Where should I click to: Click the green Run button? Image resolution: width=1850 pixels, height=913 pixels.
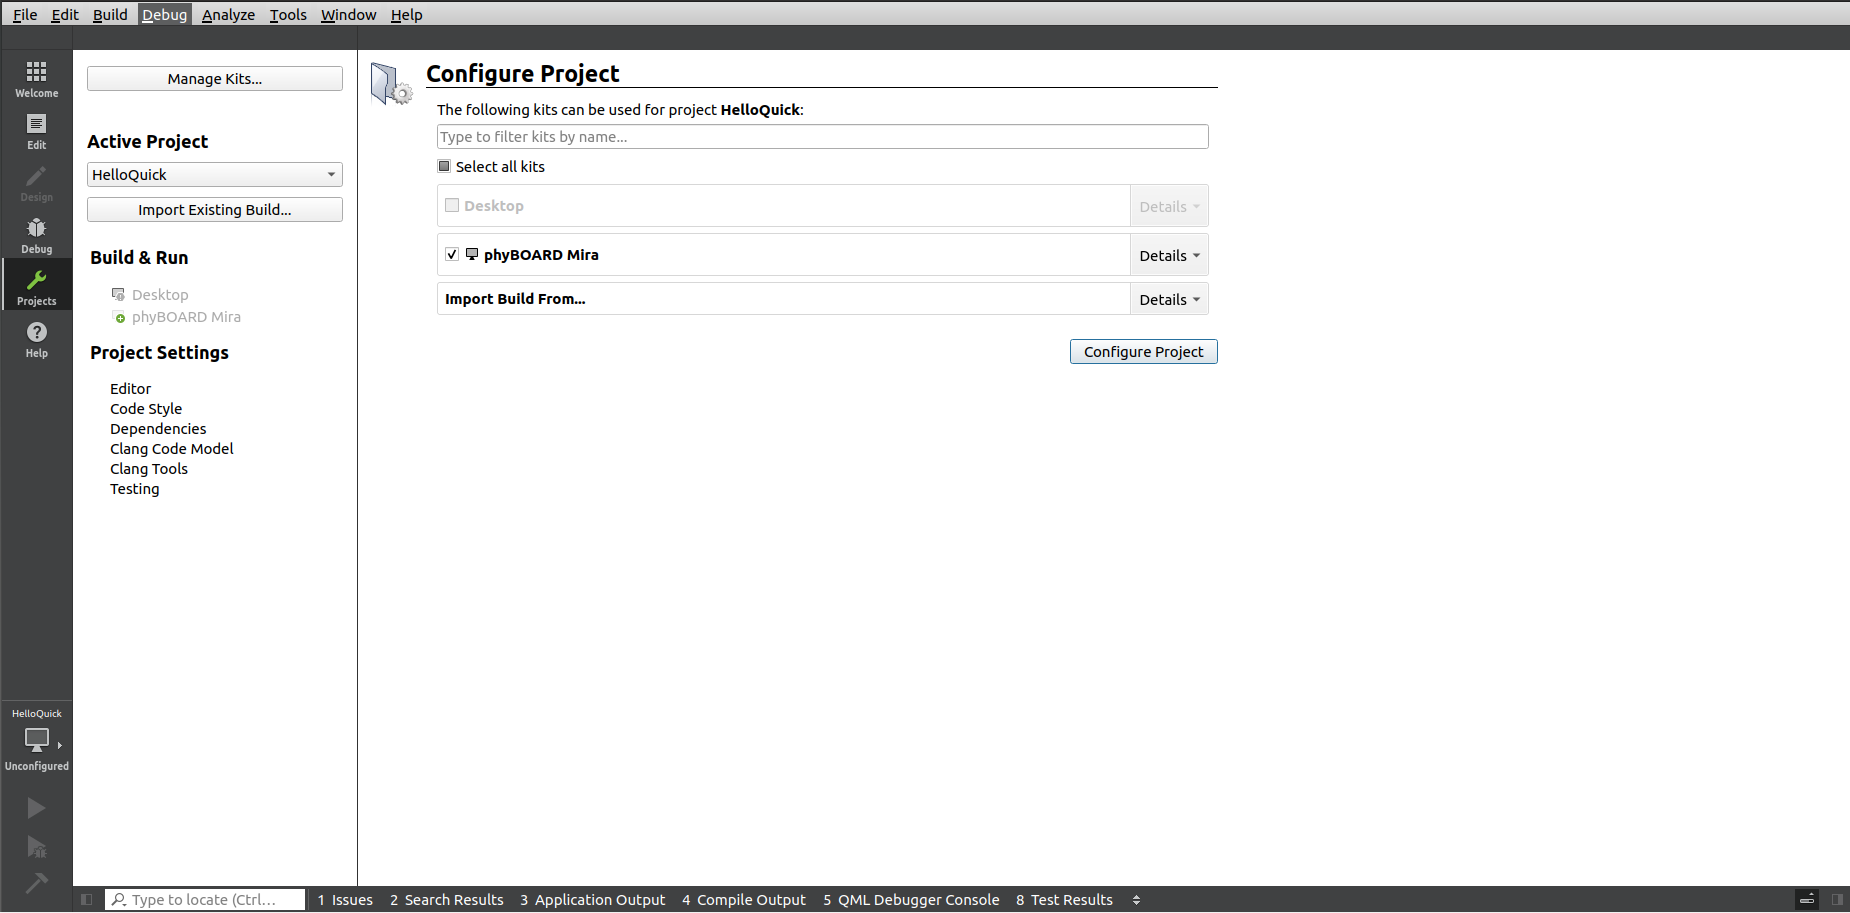pyautogui.click(x=36, y=807)
